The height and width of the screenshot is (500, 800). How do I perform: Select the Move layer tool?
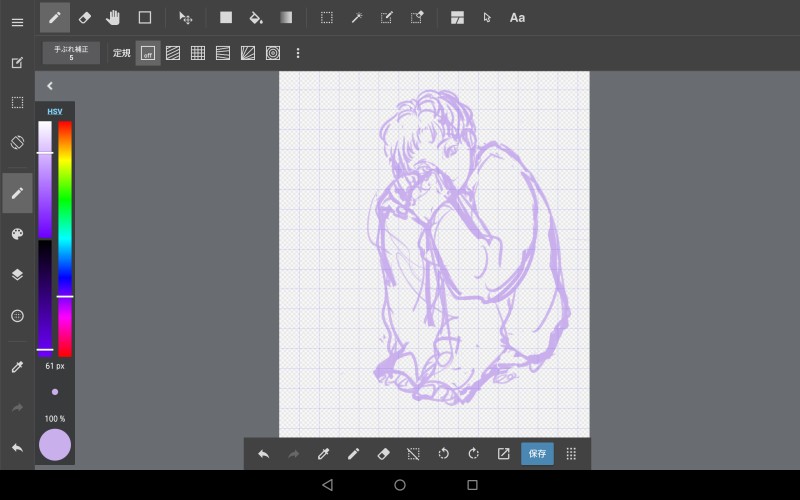click(186, 18)
